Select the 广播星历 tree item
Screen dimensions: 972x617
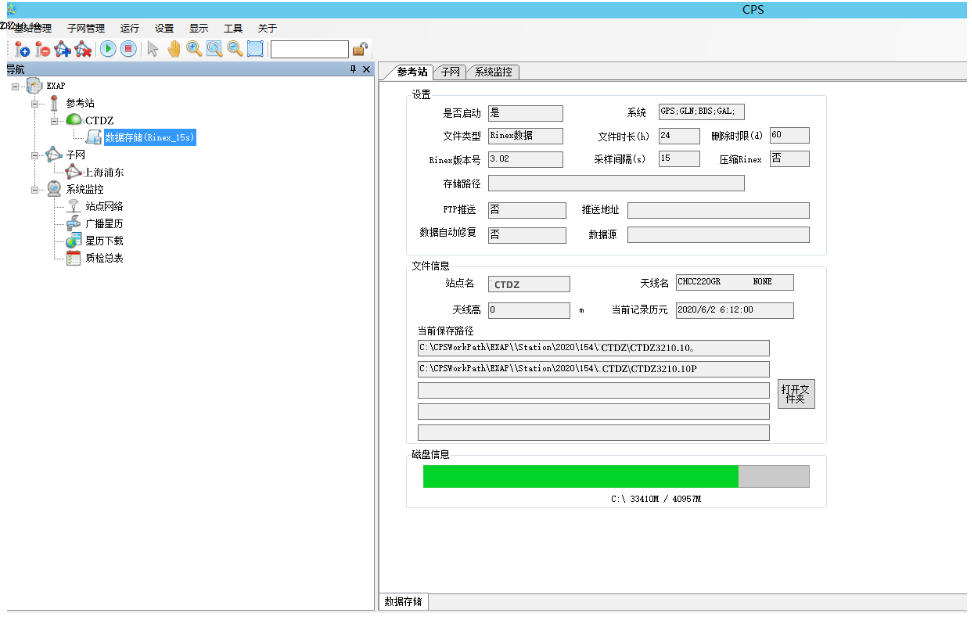[x=104, y=224]
